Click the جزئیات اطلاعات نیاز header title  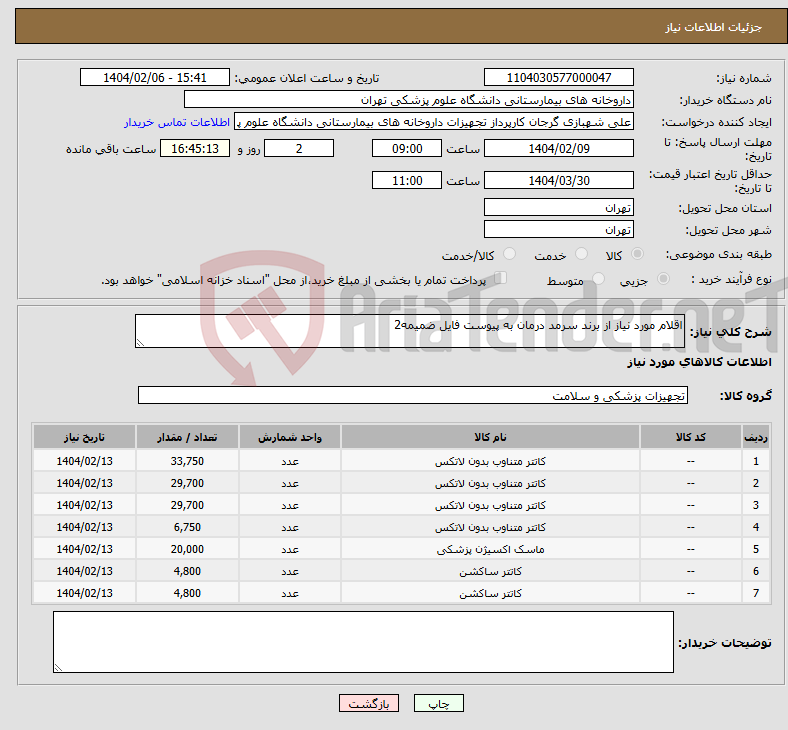[x=714, y=27]
